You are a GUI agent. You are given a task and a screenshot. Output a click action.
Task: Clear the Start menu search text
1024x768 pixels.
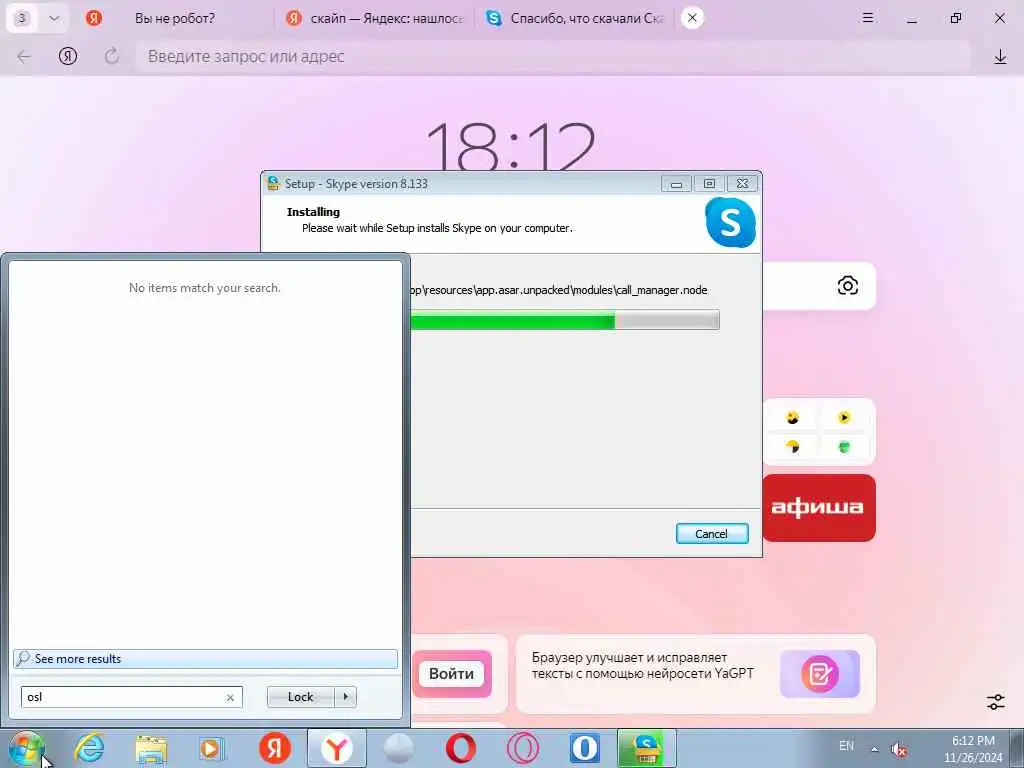click(x=230, y=697)
